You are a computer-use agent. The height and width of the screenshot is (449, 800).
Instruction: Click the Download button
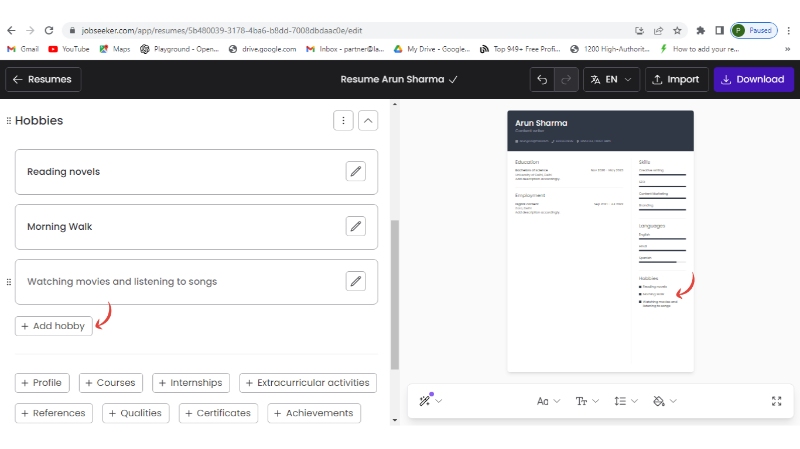753,79
